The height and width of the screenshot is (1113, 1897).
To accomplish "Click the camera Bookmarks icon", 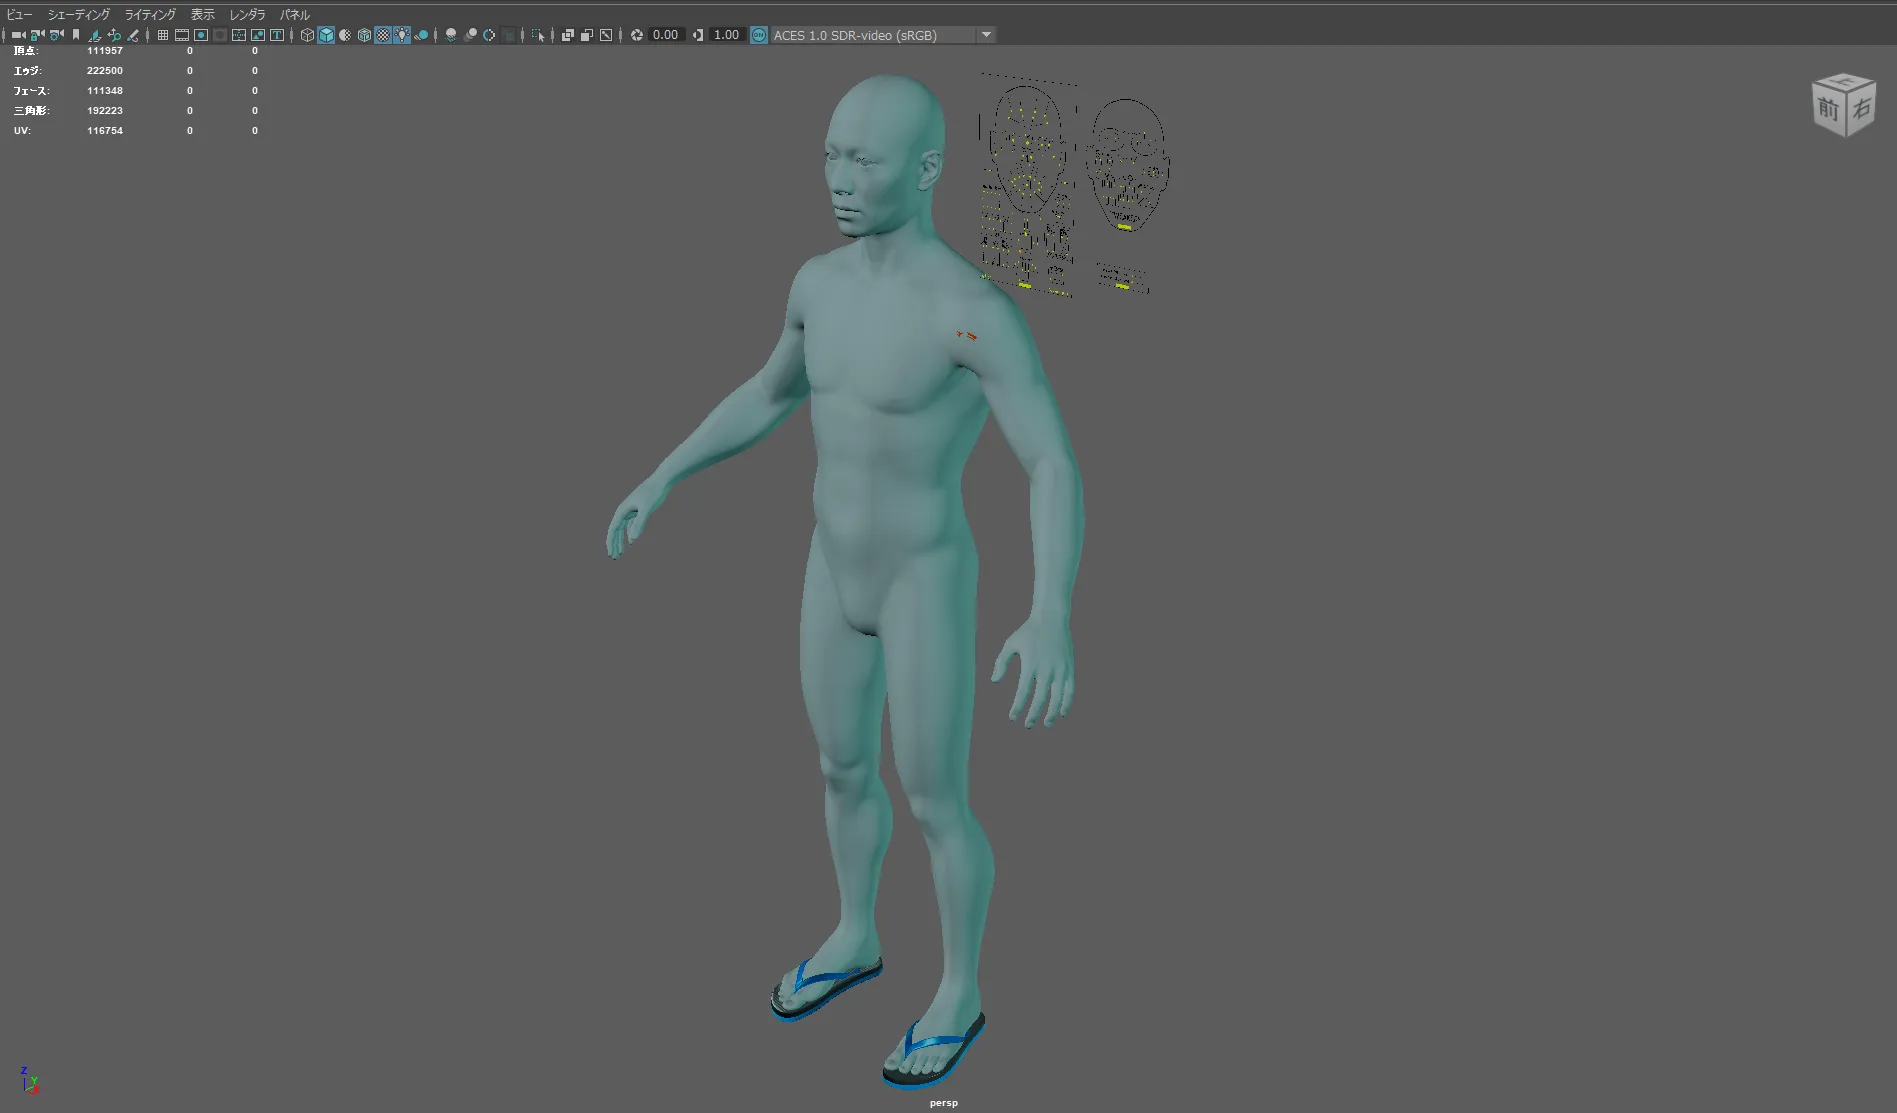I will pos(76,35).
